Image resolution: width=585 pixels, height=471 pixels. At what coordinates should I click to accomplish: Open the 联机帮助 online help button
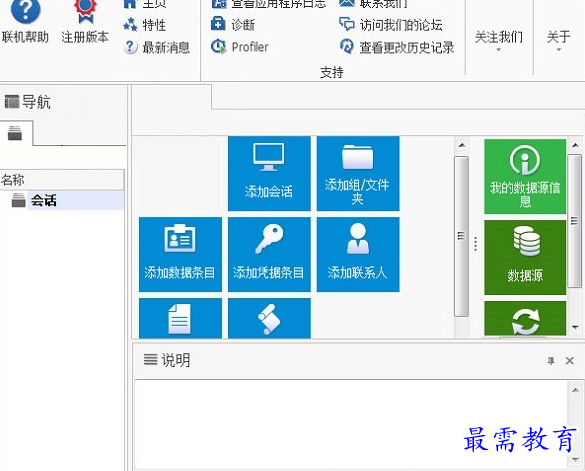point(25,22)
